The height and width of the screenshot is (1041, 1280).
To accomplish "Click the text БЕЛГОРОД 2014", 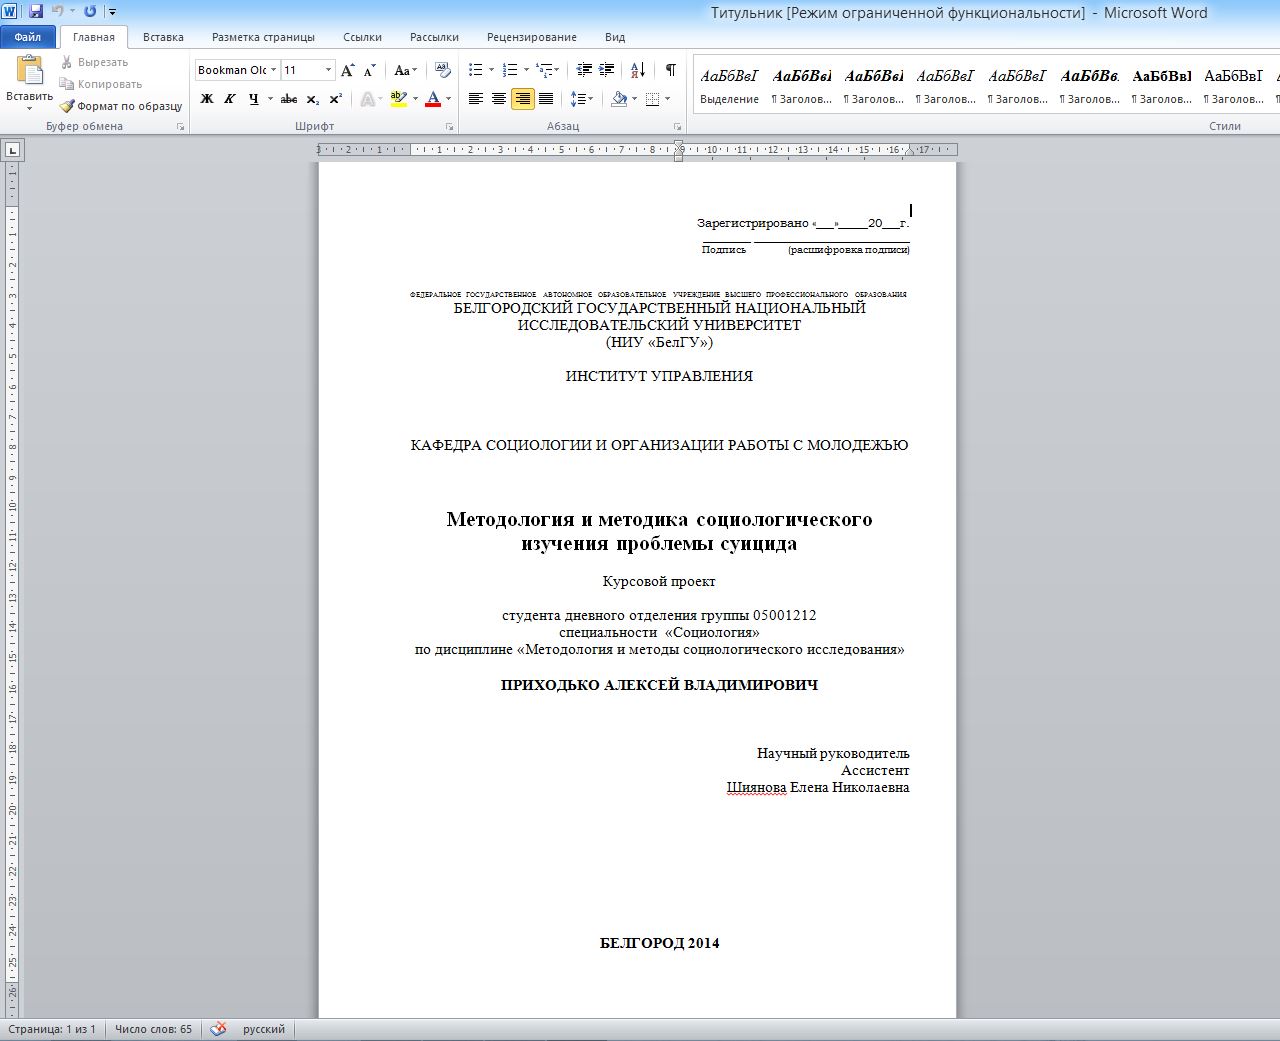I will click(659, 943).
